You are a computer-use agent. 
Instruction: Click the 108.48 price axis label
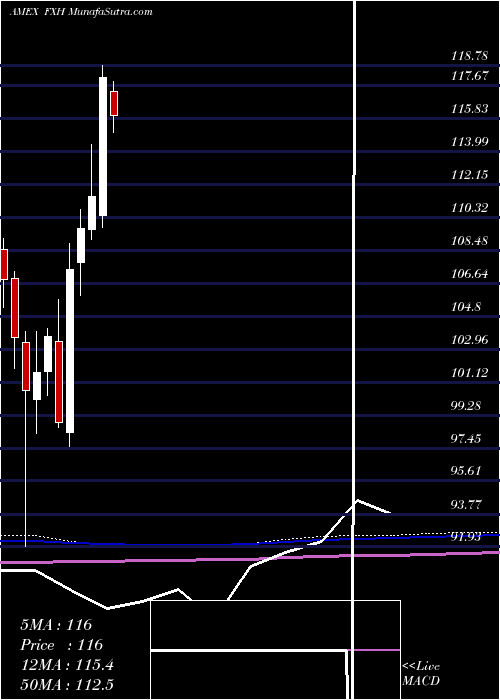pyautogui.click(x=469, y=242)
